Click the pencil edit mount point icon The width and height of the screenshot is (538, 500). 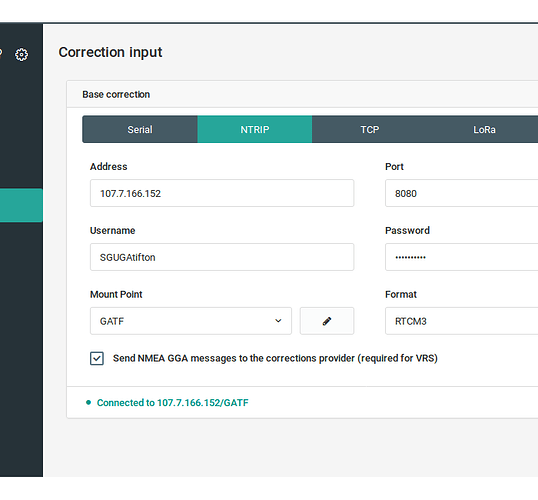[x=327, y=321]
